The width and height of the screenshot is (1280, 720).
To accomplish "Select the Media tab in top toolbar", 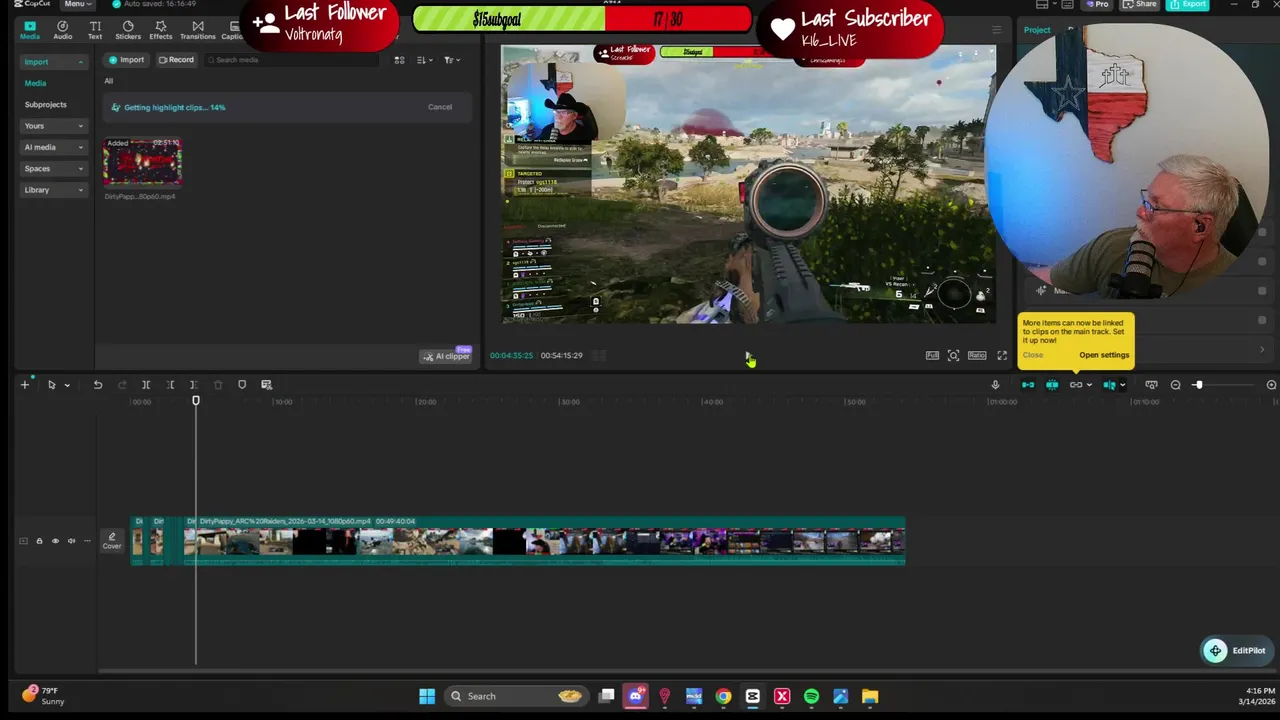I will tap(30, 30).
